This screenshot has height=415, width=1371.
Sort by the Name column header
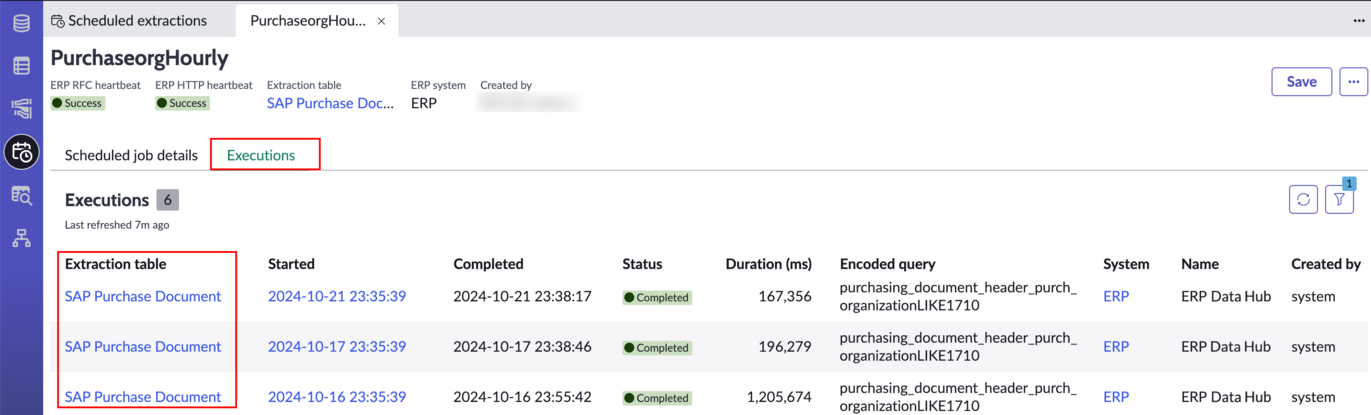(x=1200, y=264)
